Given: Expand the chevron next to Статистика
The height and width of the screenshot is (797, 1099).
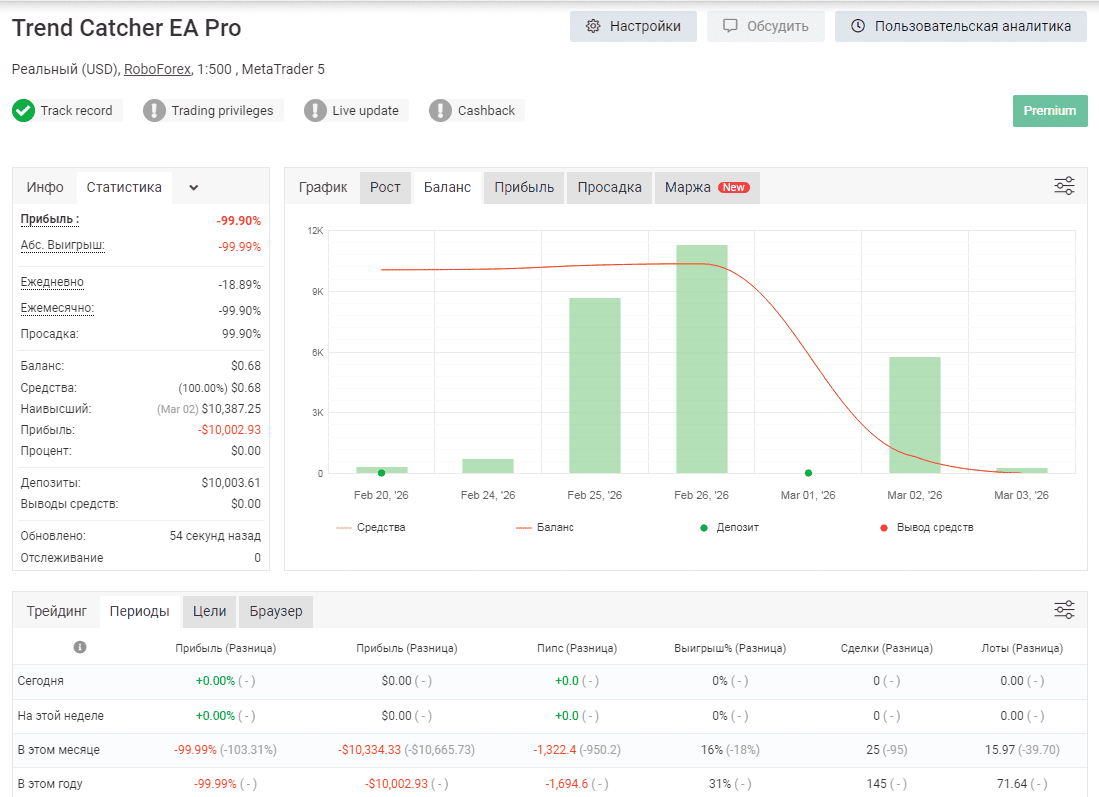Looking at the screenshot, I should coord(193,187).
